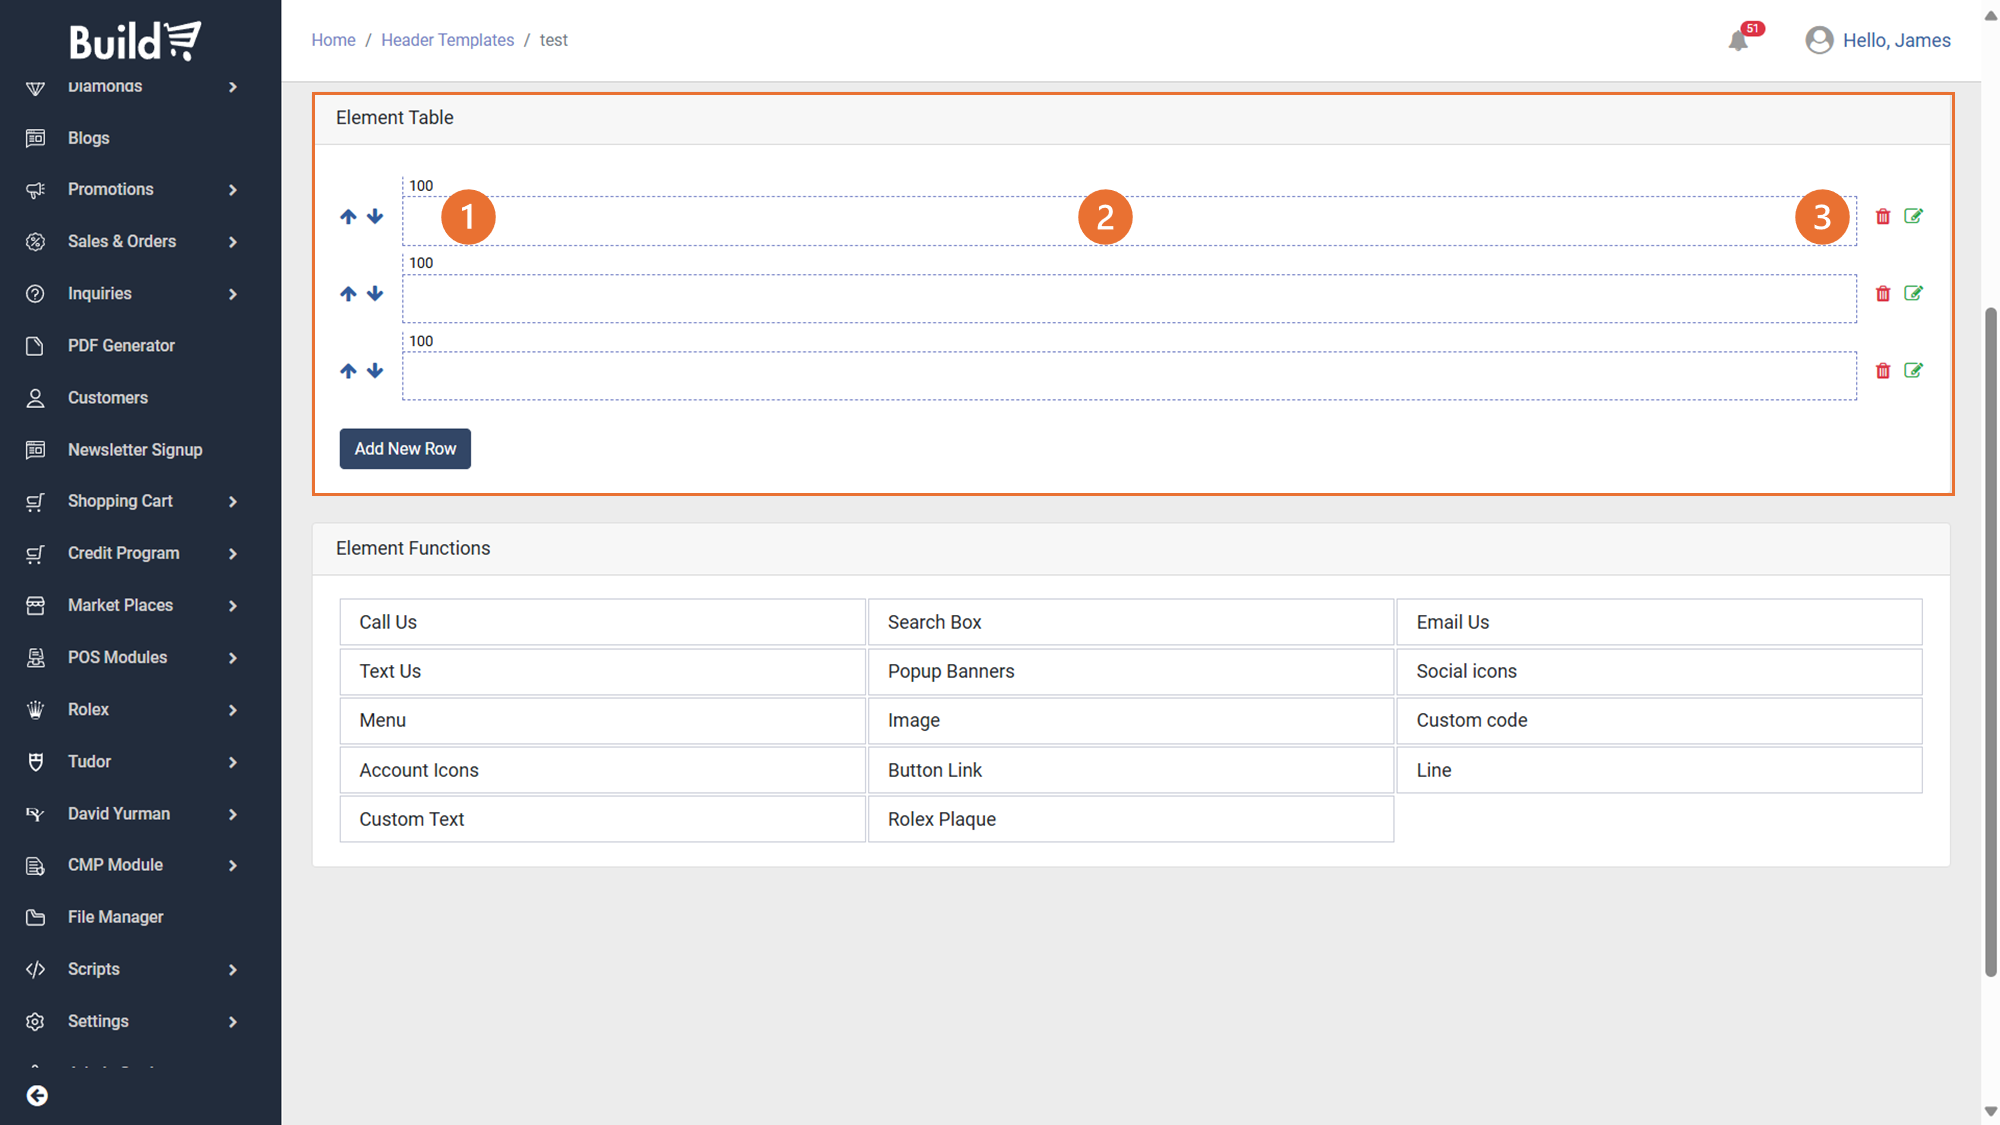The width and height of the screenshot is (2000, 1125).
Task: Click the Add New Row button
Action: tap(405, 449)
